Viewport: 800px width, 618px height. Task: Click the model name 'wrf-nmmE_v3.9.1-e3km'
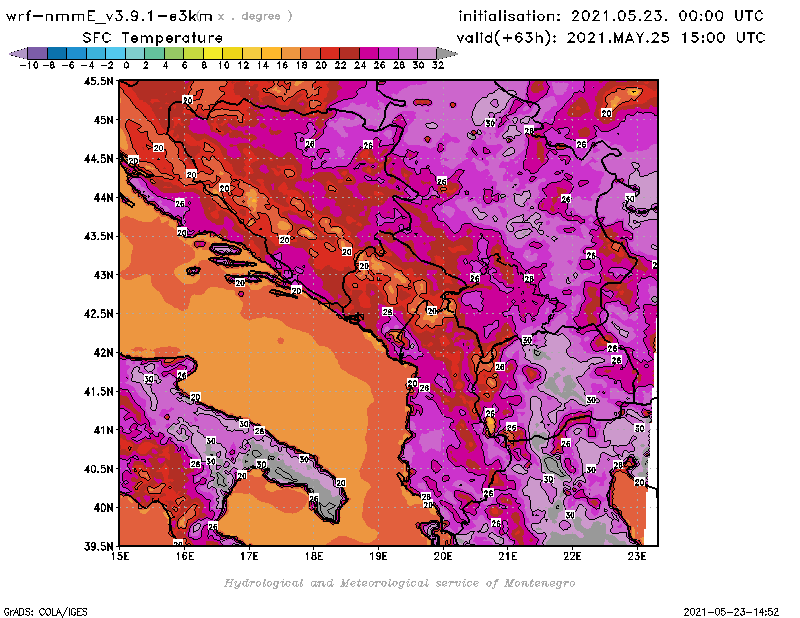pos(108,16)
